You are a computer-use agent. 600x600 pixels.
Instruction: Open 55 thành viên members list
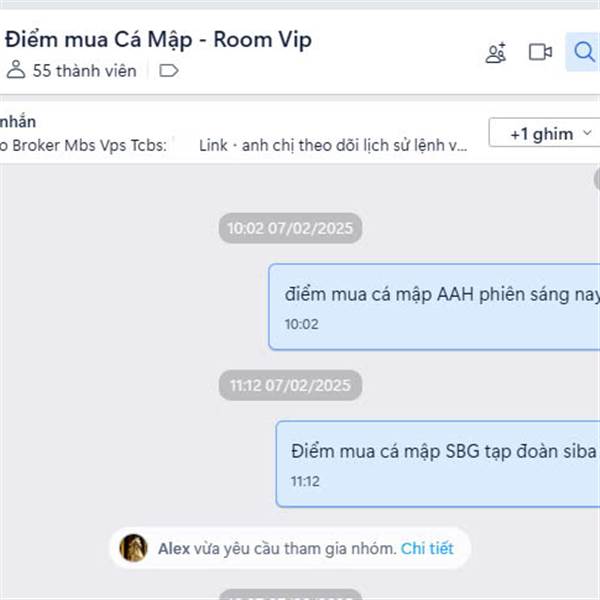pos(85,71)
